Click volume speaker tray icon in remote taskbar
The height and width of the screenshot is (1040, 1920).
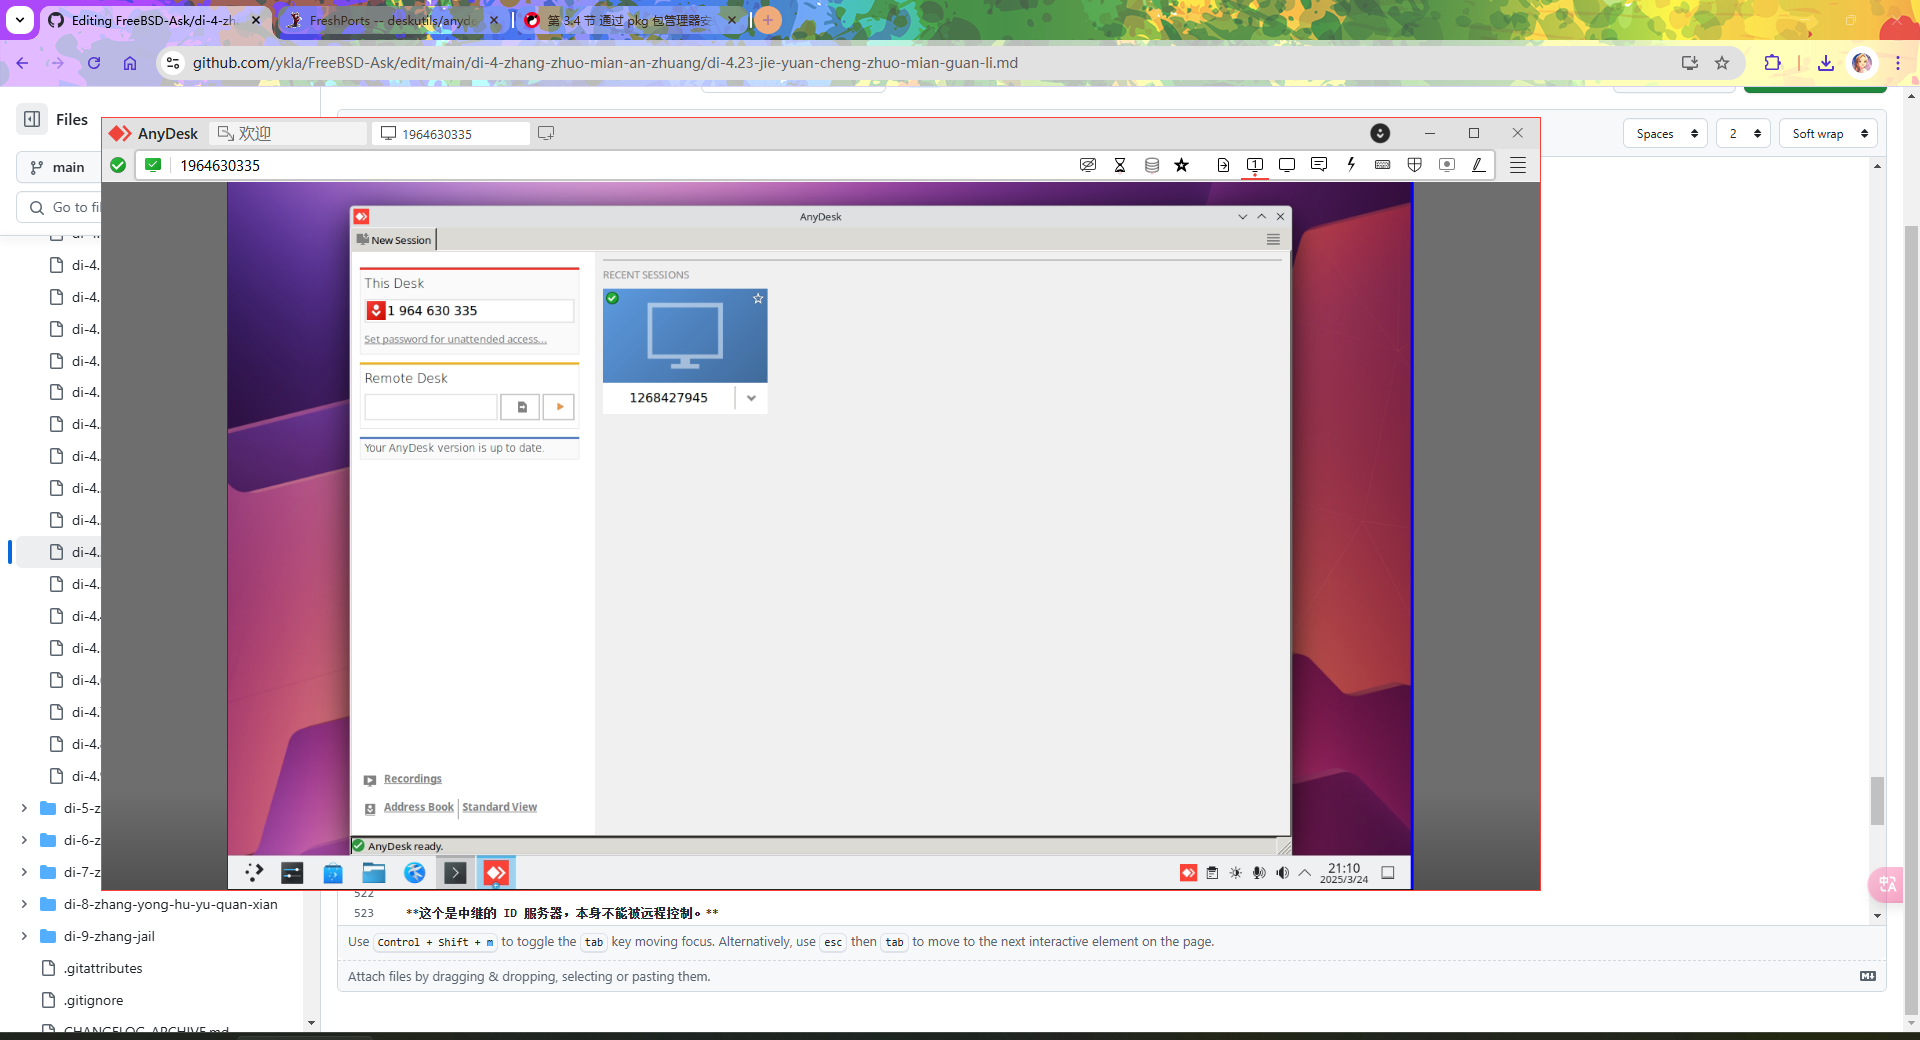[1282, 873]
